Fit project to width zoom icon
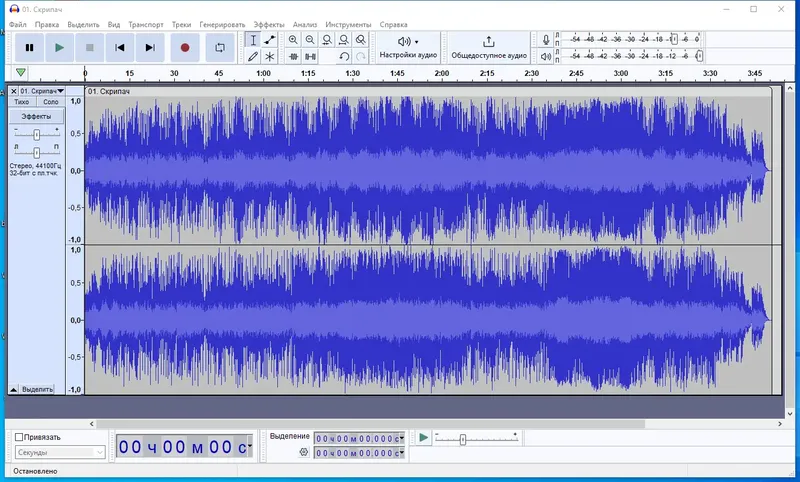 coord(344,40)
